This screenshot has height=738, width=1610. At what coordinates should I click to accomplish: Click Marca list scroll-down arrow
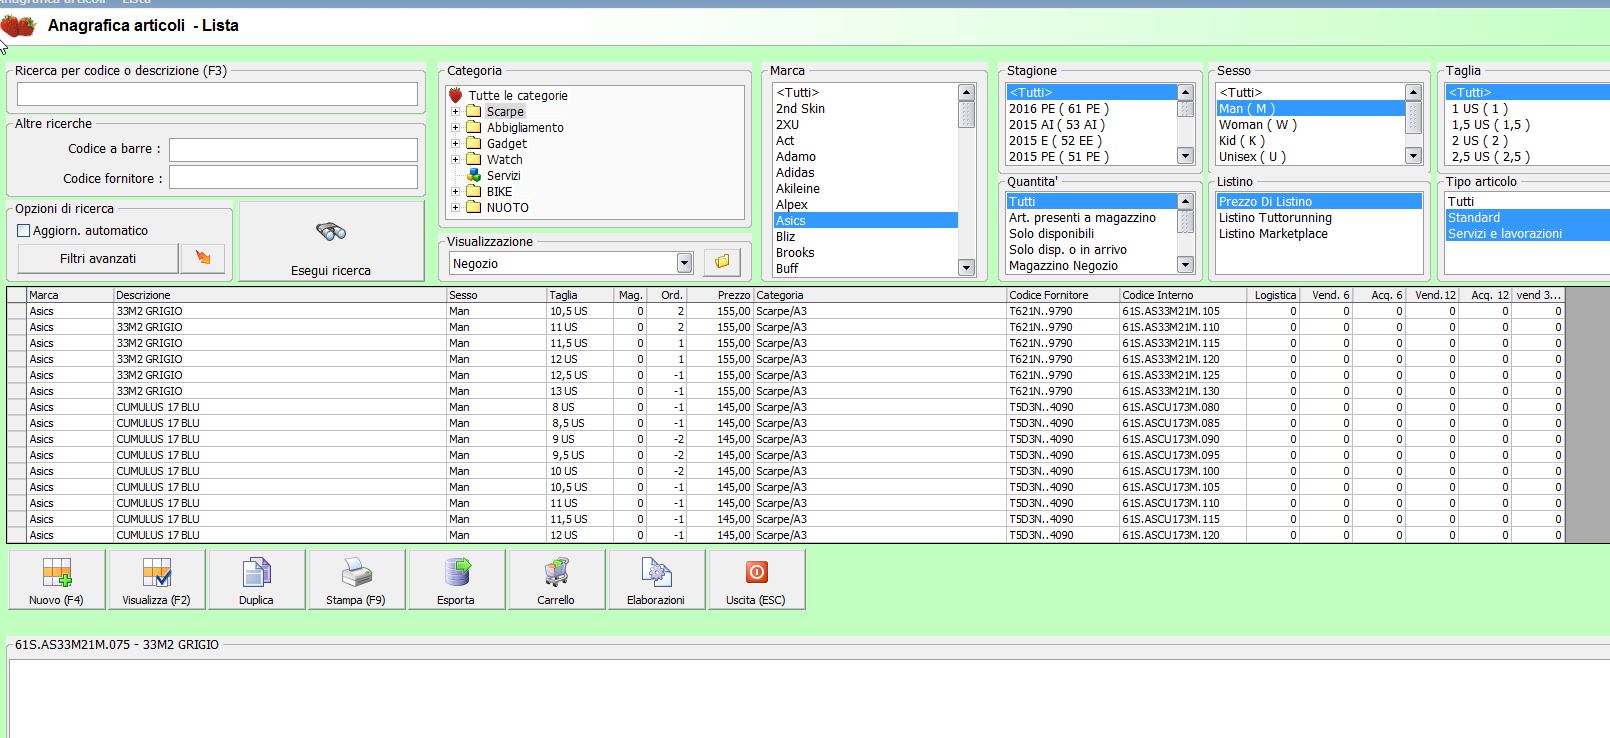pos(966,268)
